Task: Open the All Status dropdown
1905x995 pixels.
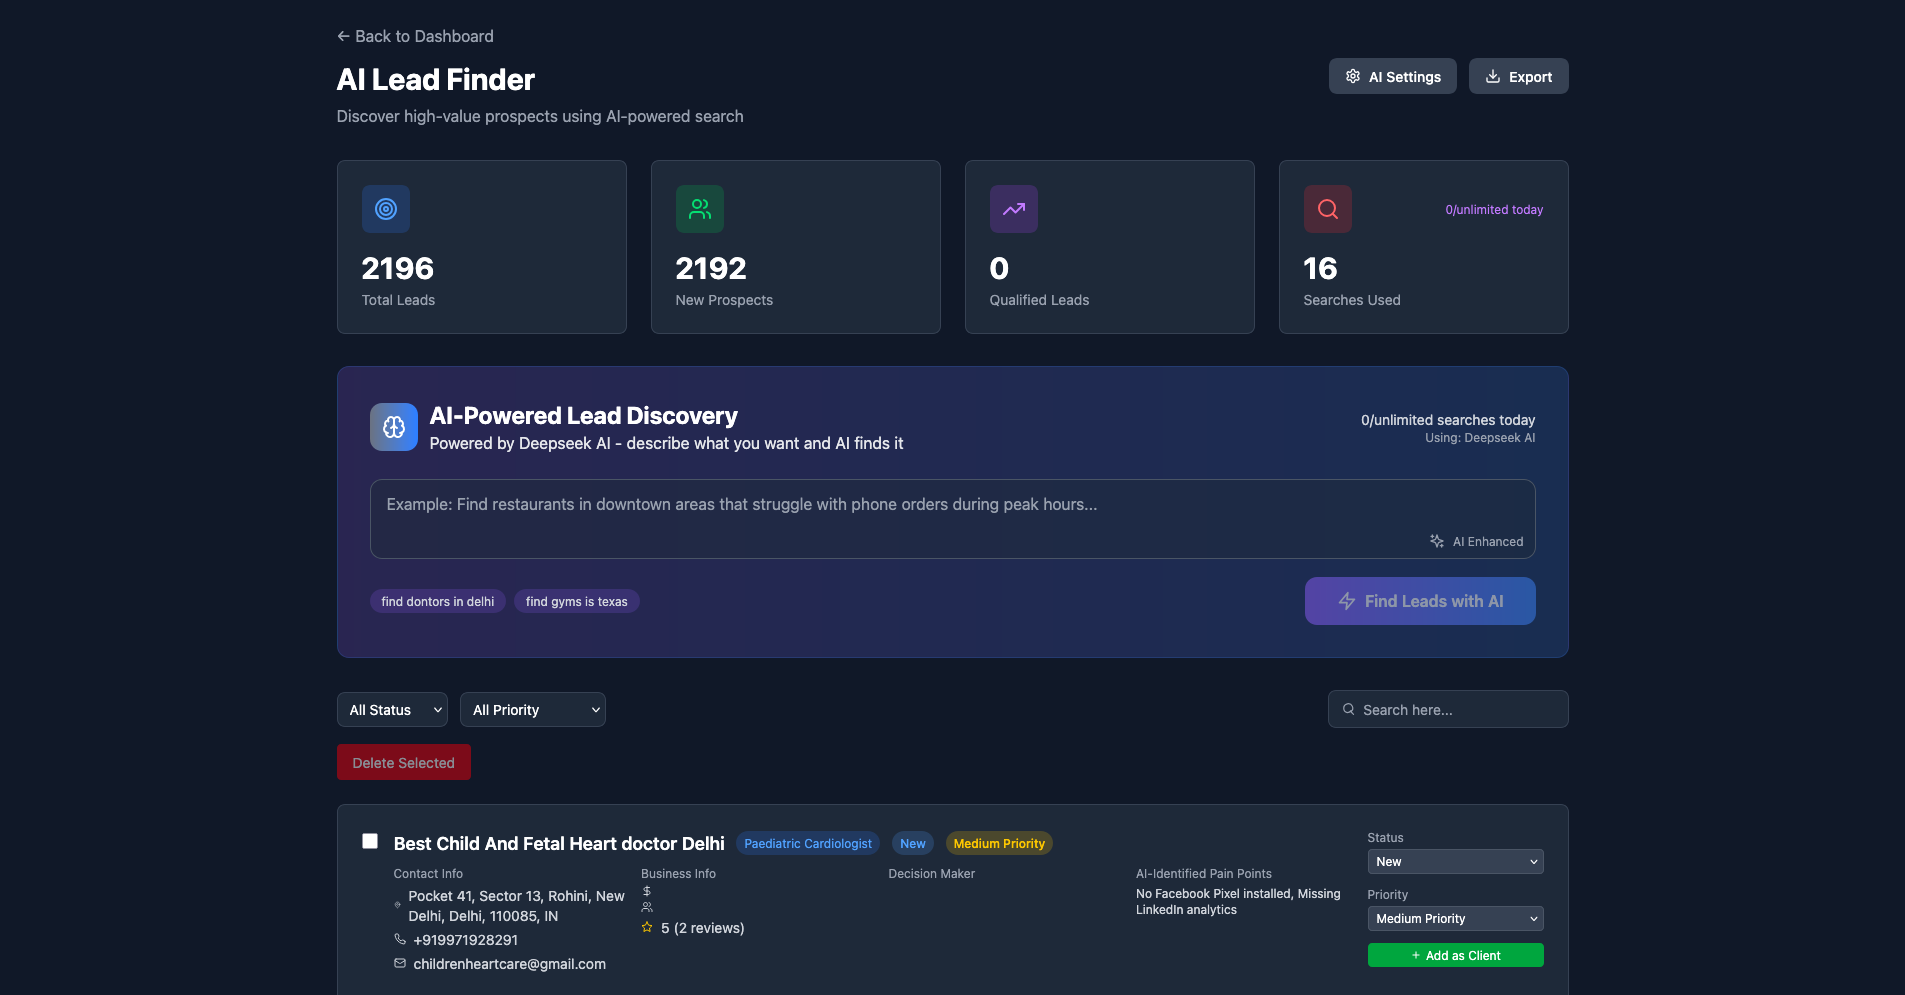Action: click(391, 709)
